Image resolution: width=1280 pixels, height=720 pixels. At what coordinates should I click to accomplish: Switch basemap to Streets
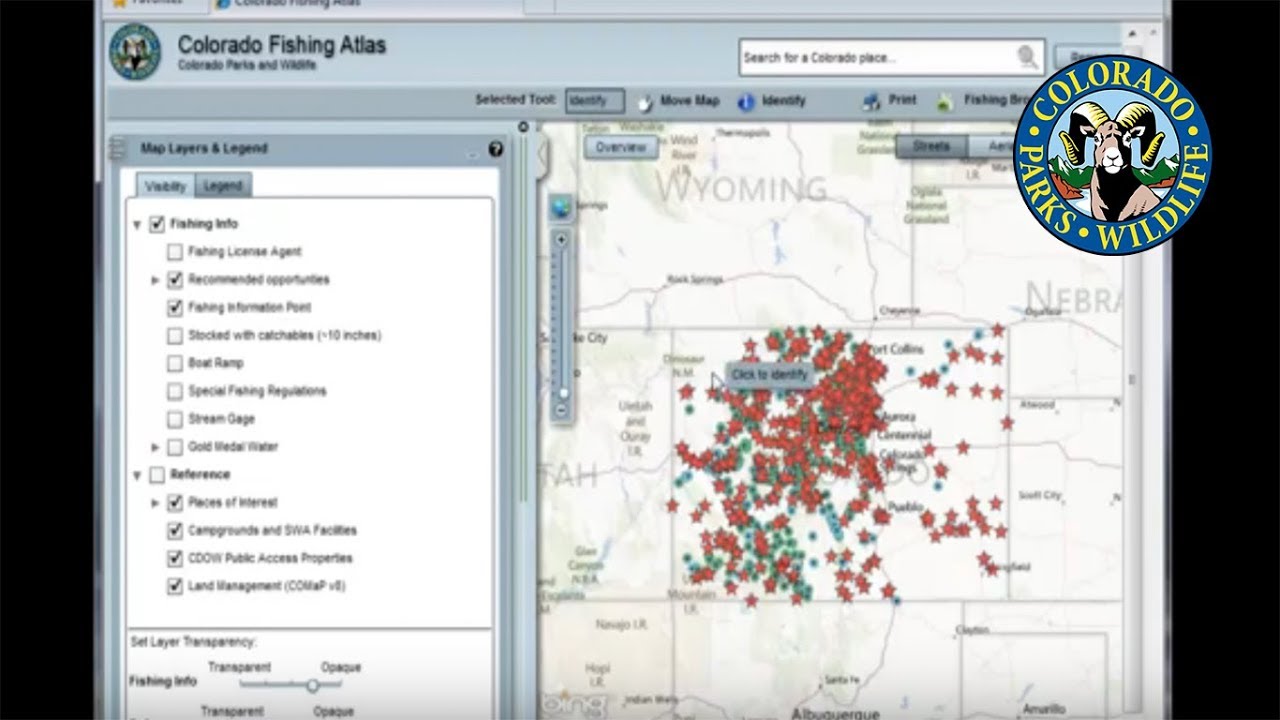coord(931,146)
